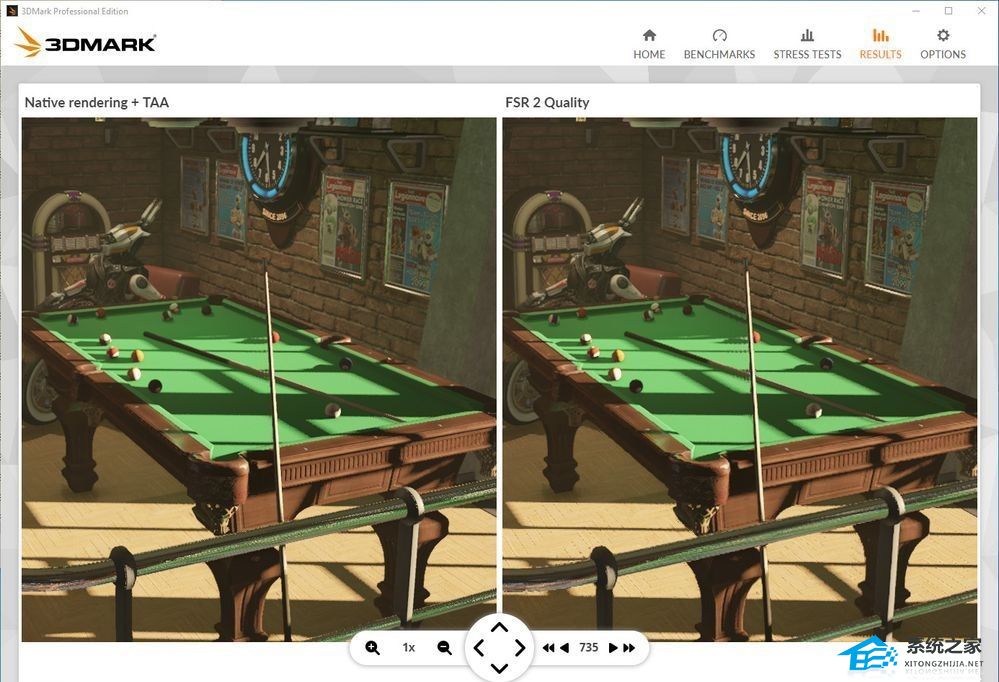999x682 pixels.
Task: Click the FSR 2 Quality label
Action: [547, 102]
